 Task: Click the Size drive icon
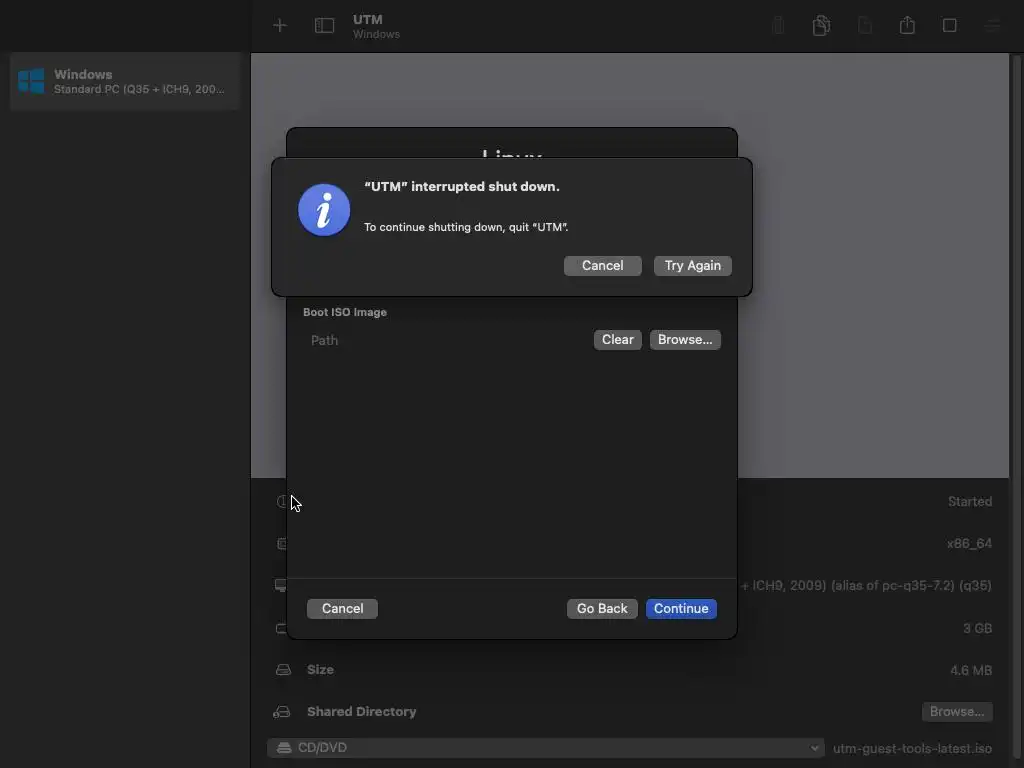[283, 670]
